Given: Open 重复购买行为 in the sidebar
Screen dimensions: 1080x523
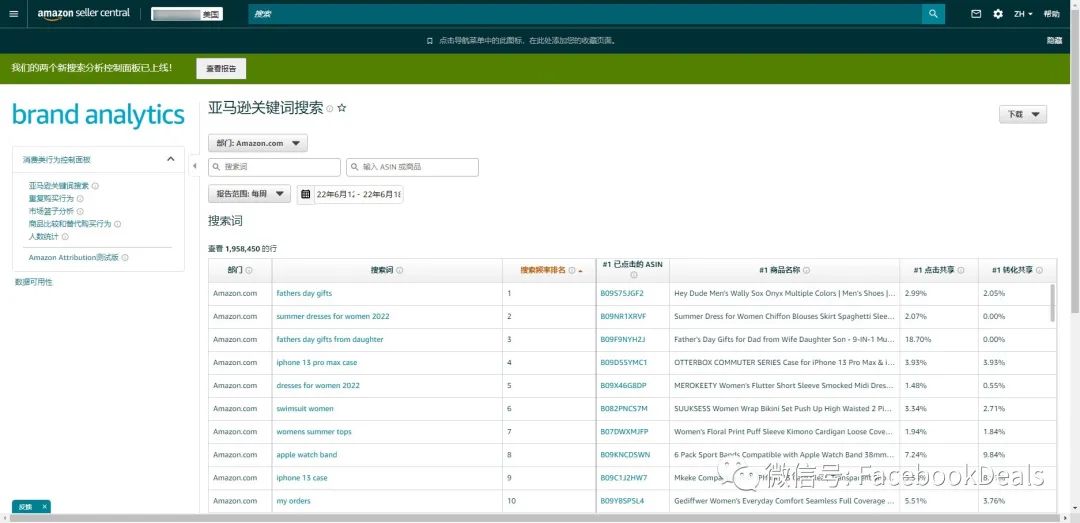Looking at the screenshot, I should (x=51, y=198).
